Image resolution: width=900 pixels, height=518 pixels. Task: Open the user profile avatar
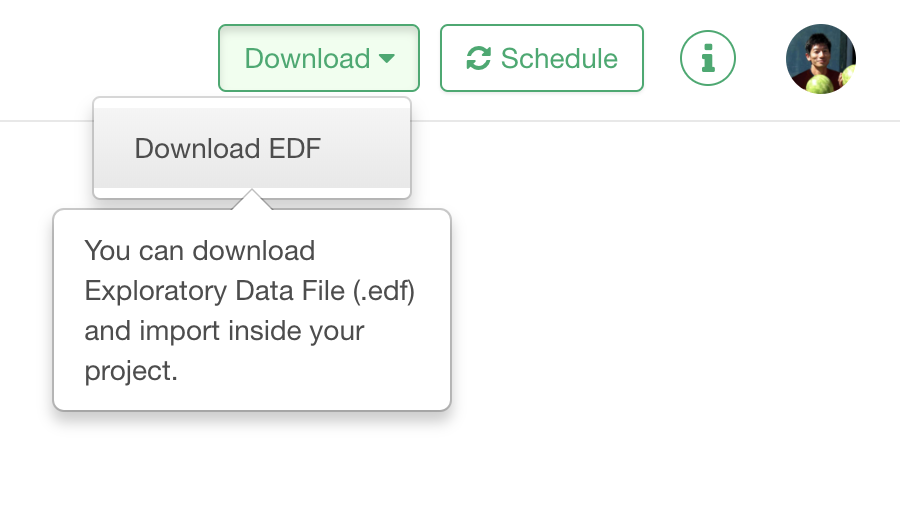point(821,59)
